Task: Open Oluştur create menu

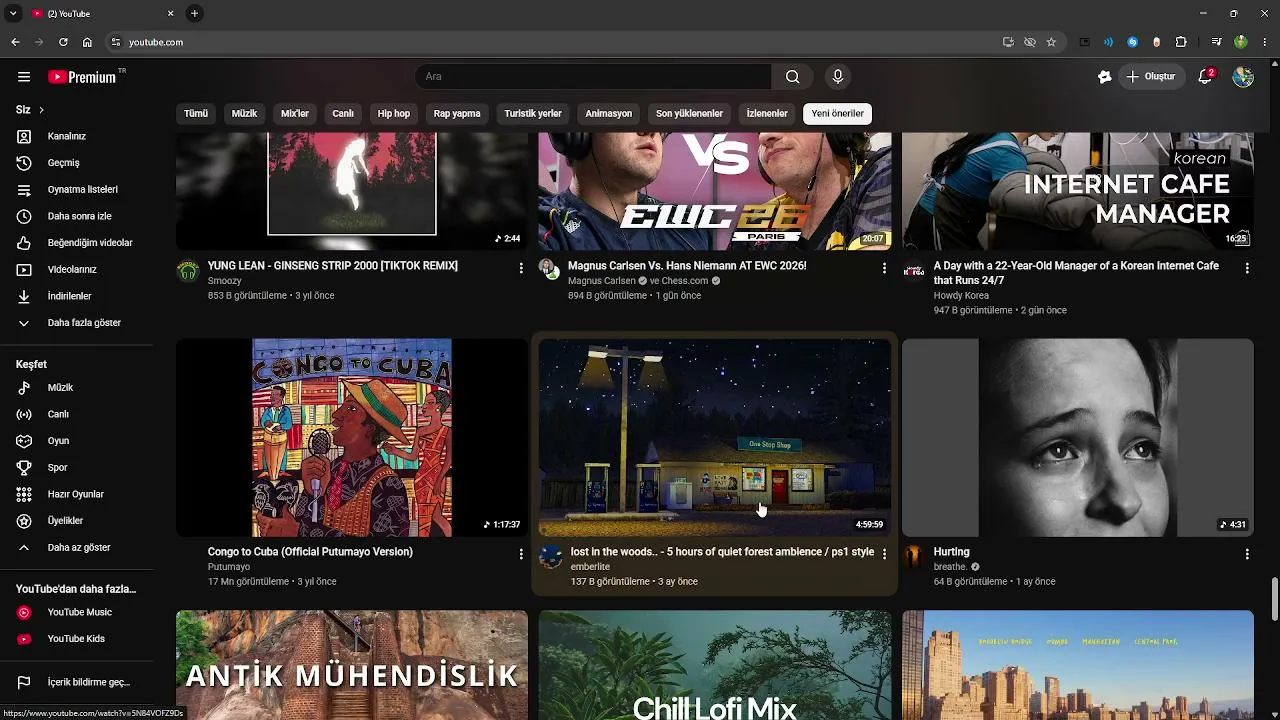Action: [x=1151, y=77]
